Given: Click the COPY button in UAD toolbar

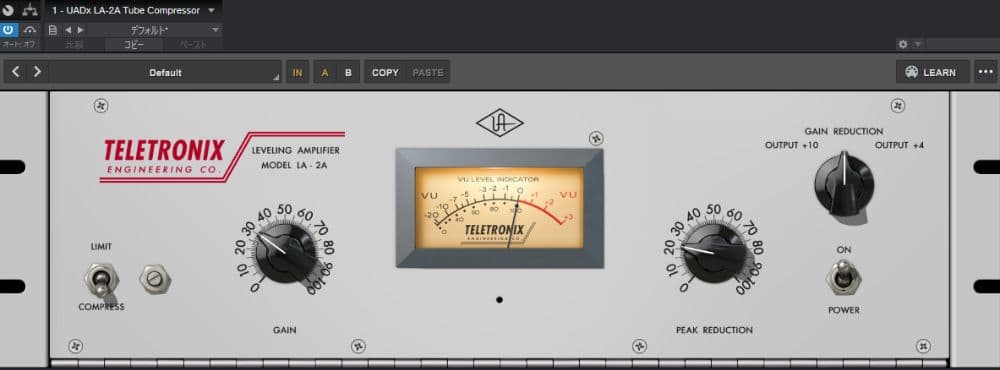Looking at the screenshot, I should tap(385, 72).
